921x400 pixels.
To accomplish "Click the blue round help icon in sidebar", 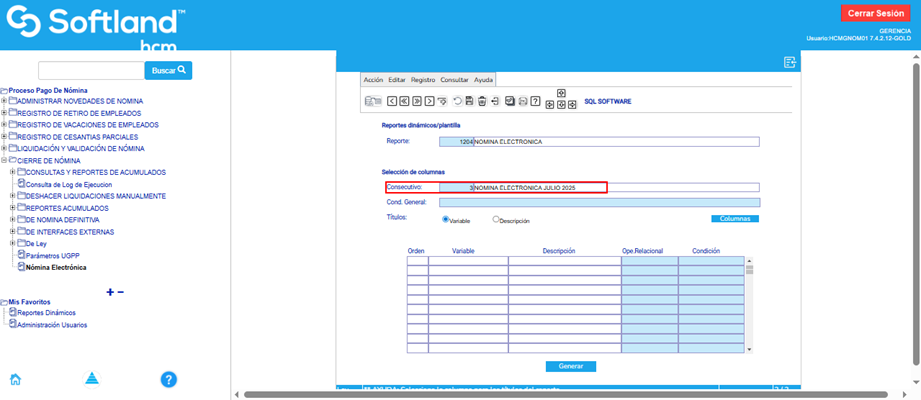I will pos(169,379).
